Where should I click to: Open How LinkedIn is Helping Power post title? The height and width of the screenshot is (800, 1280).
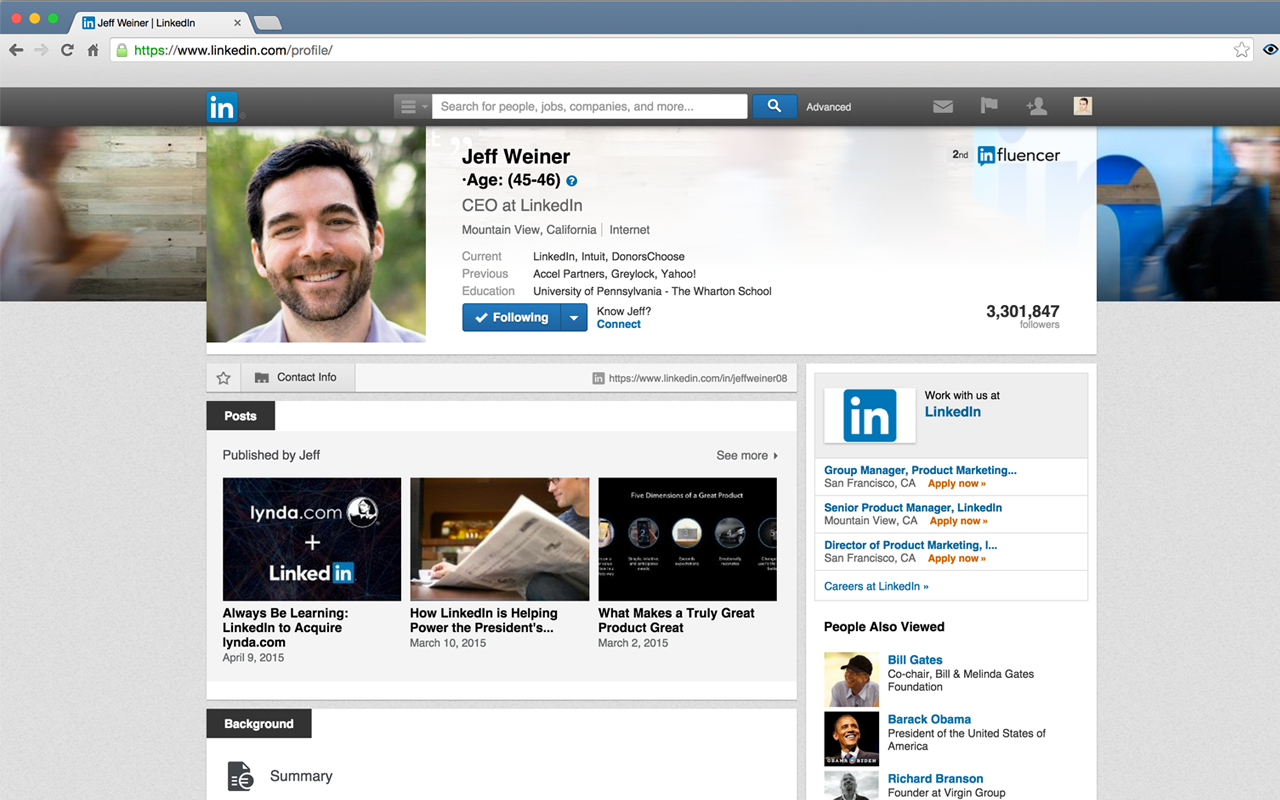pyautogui.click(x=484, y=621)
